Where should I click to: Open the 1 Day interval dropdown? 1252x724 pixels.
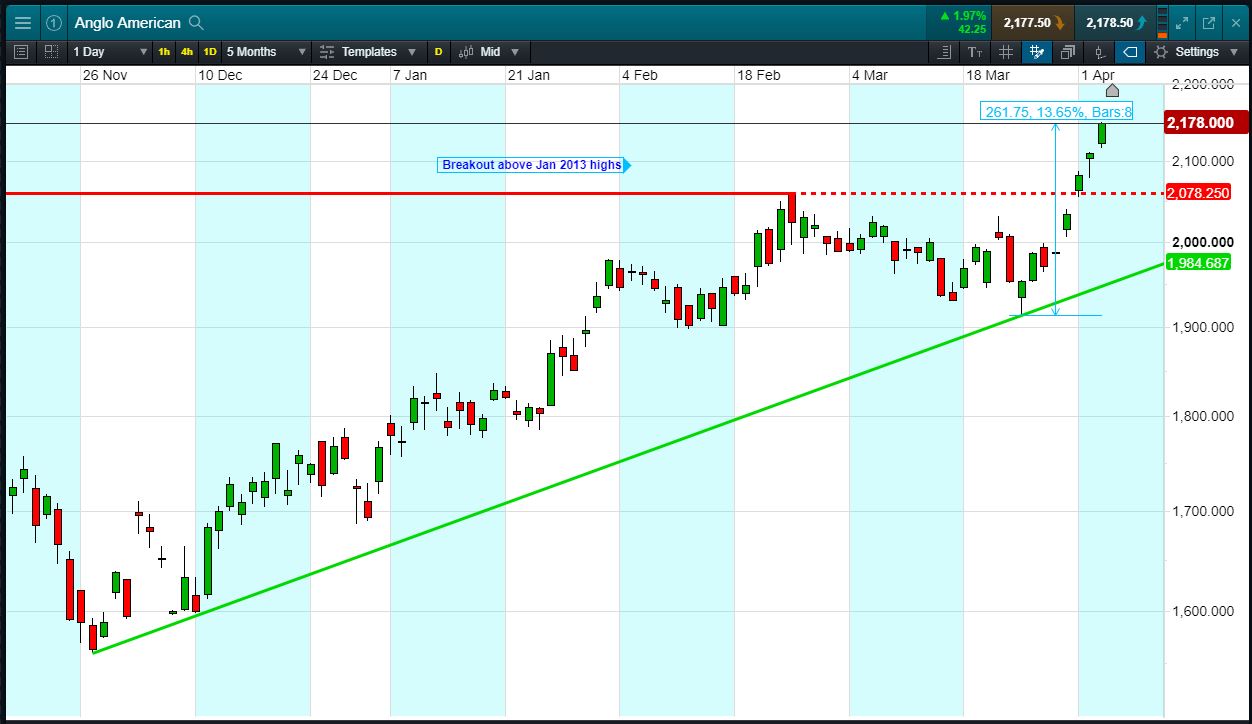click(x=111, y=52)
